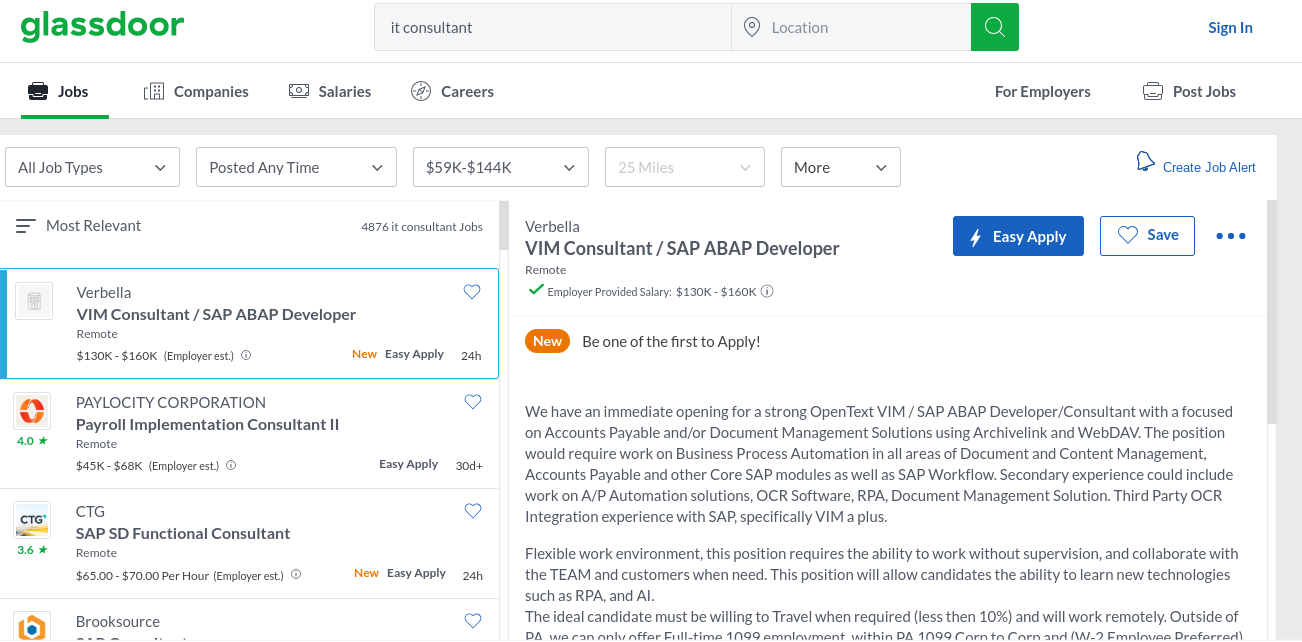Viewport: 1302px width, 642px height.
Task: Click the Verbella company name in detail header
Action: [x=552, y=226]
